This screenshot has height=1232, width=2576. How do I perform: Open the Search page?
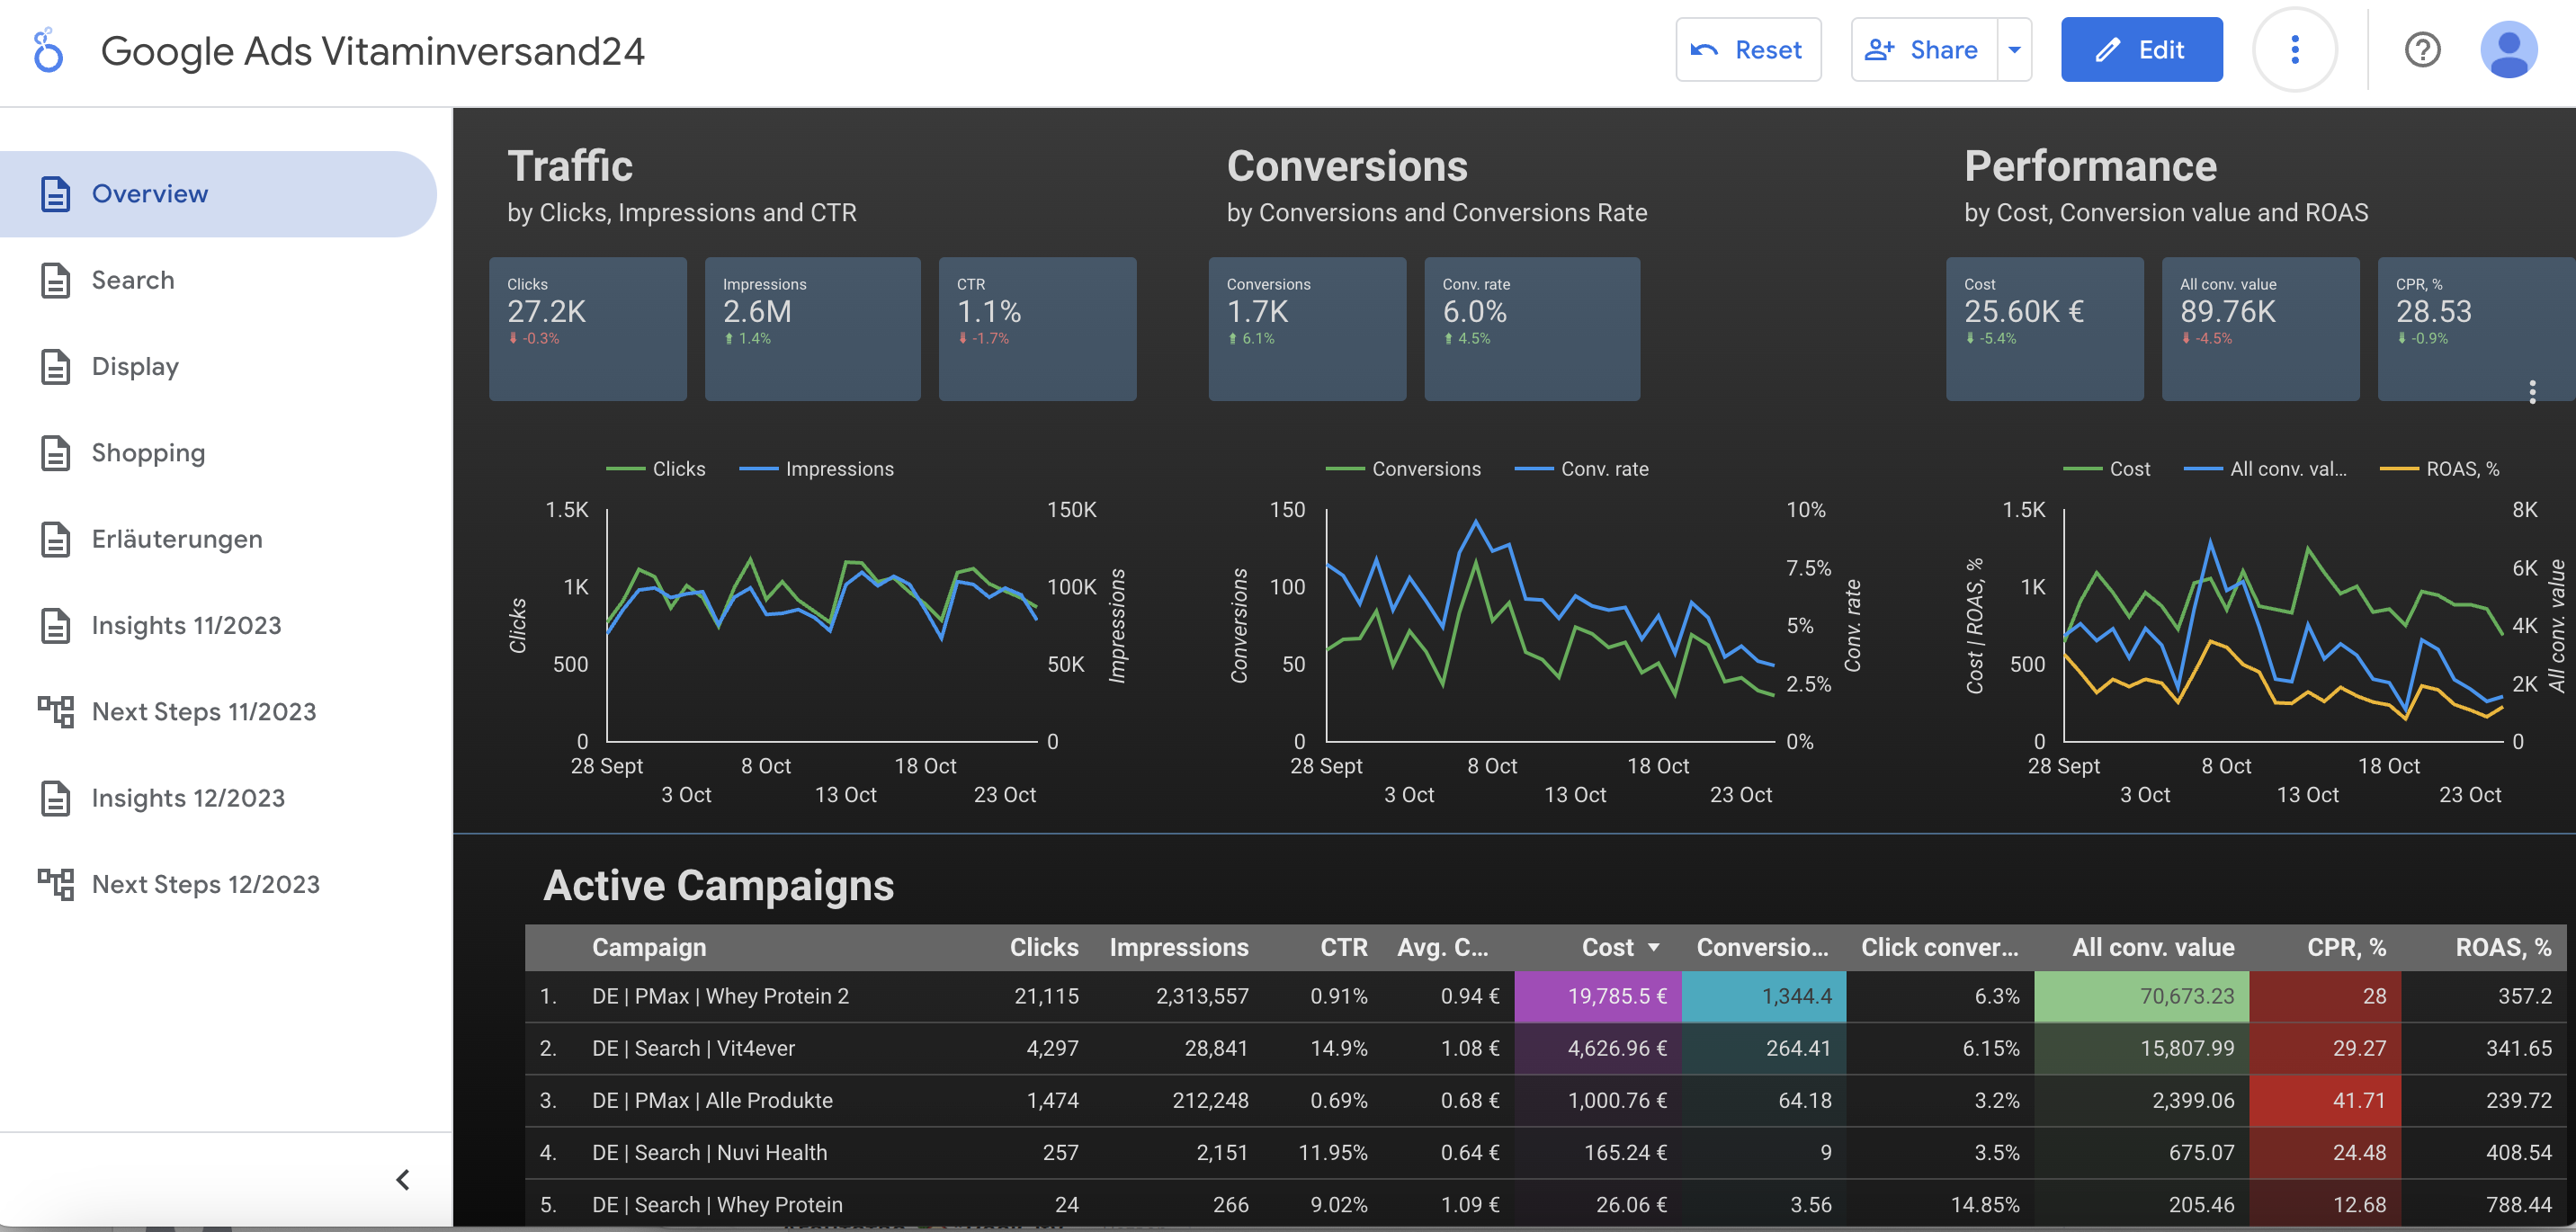pos(218,280)
